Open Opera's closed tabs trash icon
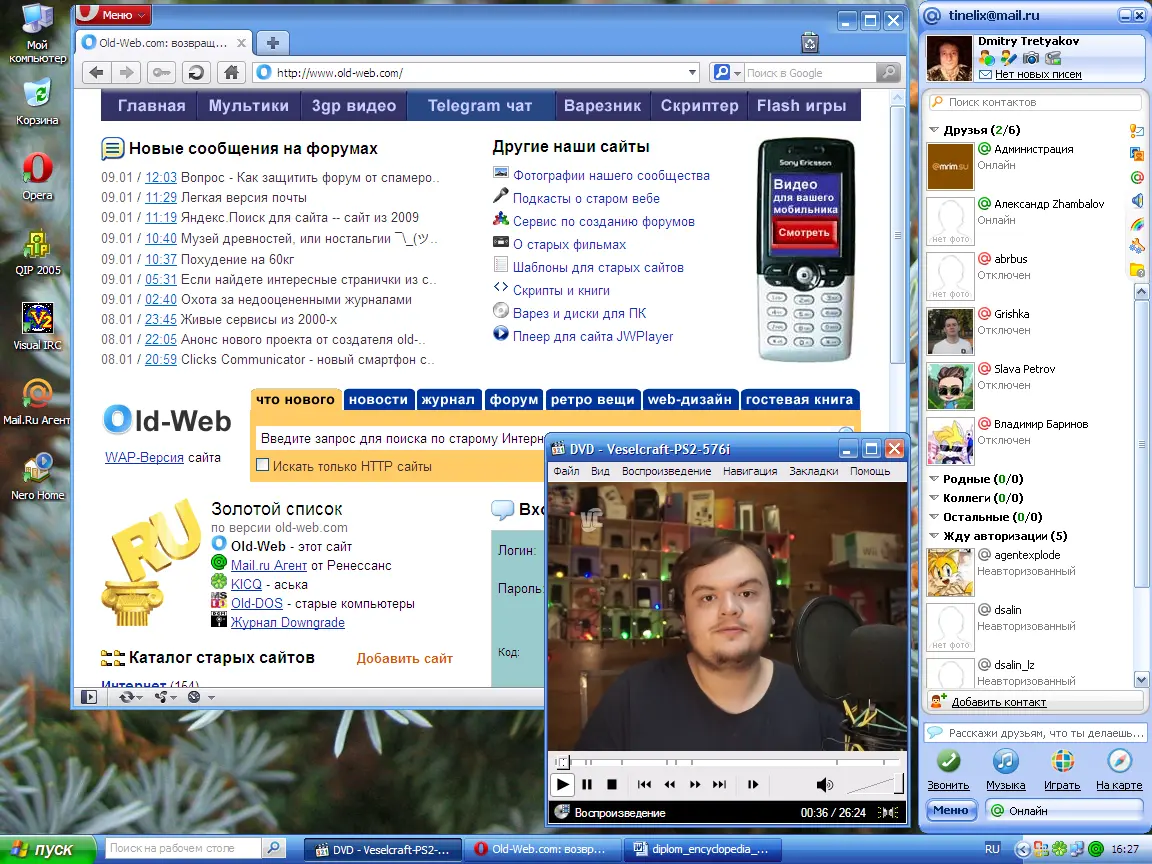The width and height of the screenshot is (1152, 864). tap(810, 43)
